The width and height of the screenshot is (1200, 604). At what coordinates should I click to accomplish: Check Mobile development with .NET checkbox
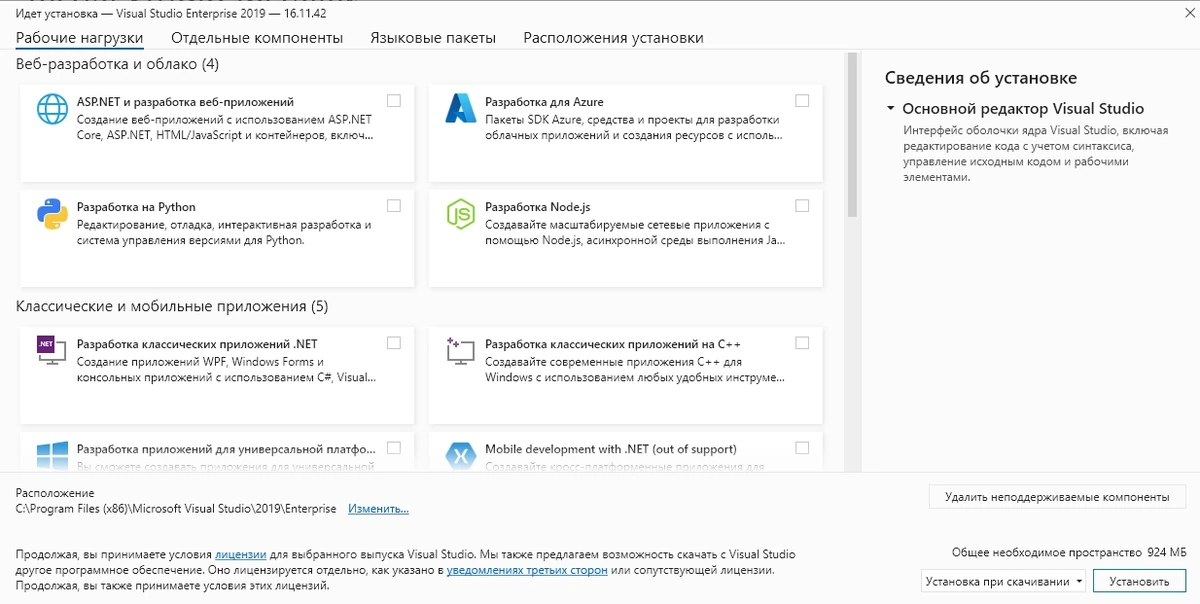(x=802, y=448)
